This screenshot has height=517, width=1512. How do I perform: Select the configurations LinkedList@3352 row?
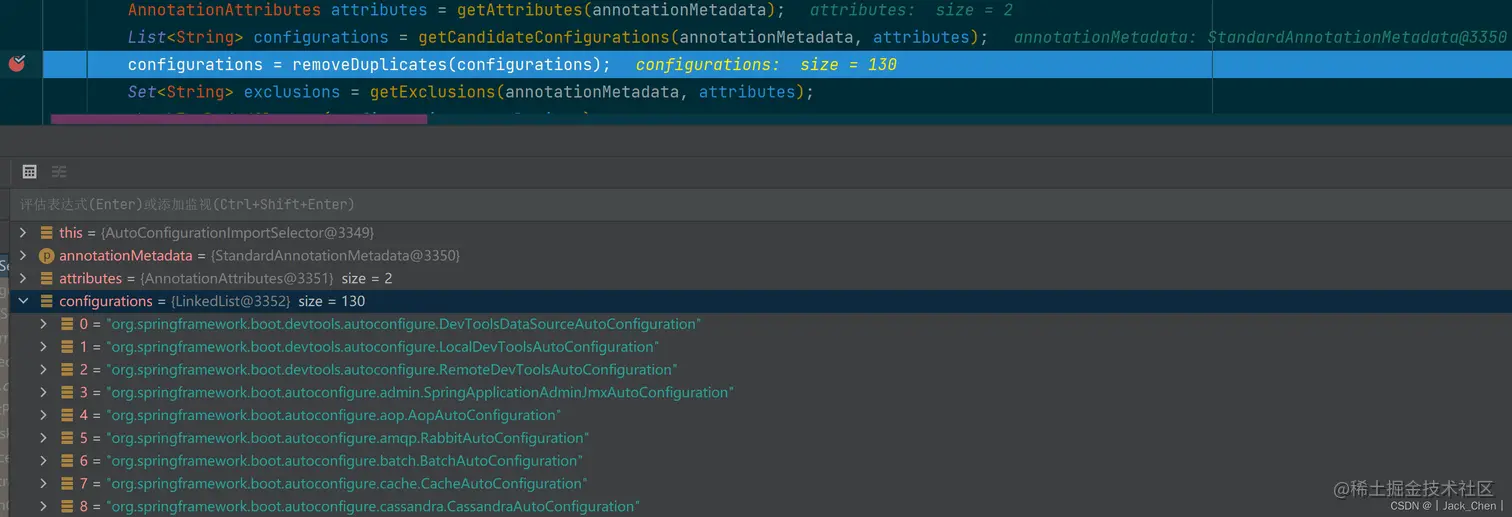[760, 301]
